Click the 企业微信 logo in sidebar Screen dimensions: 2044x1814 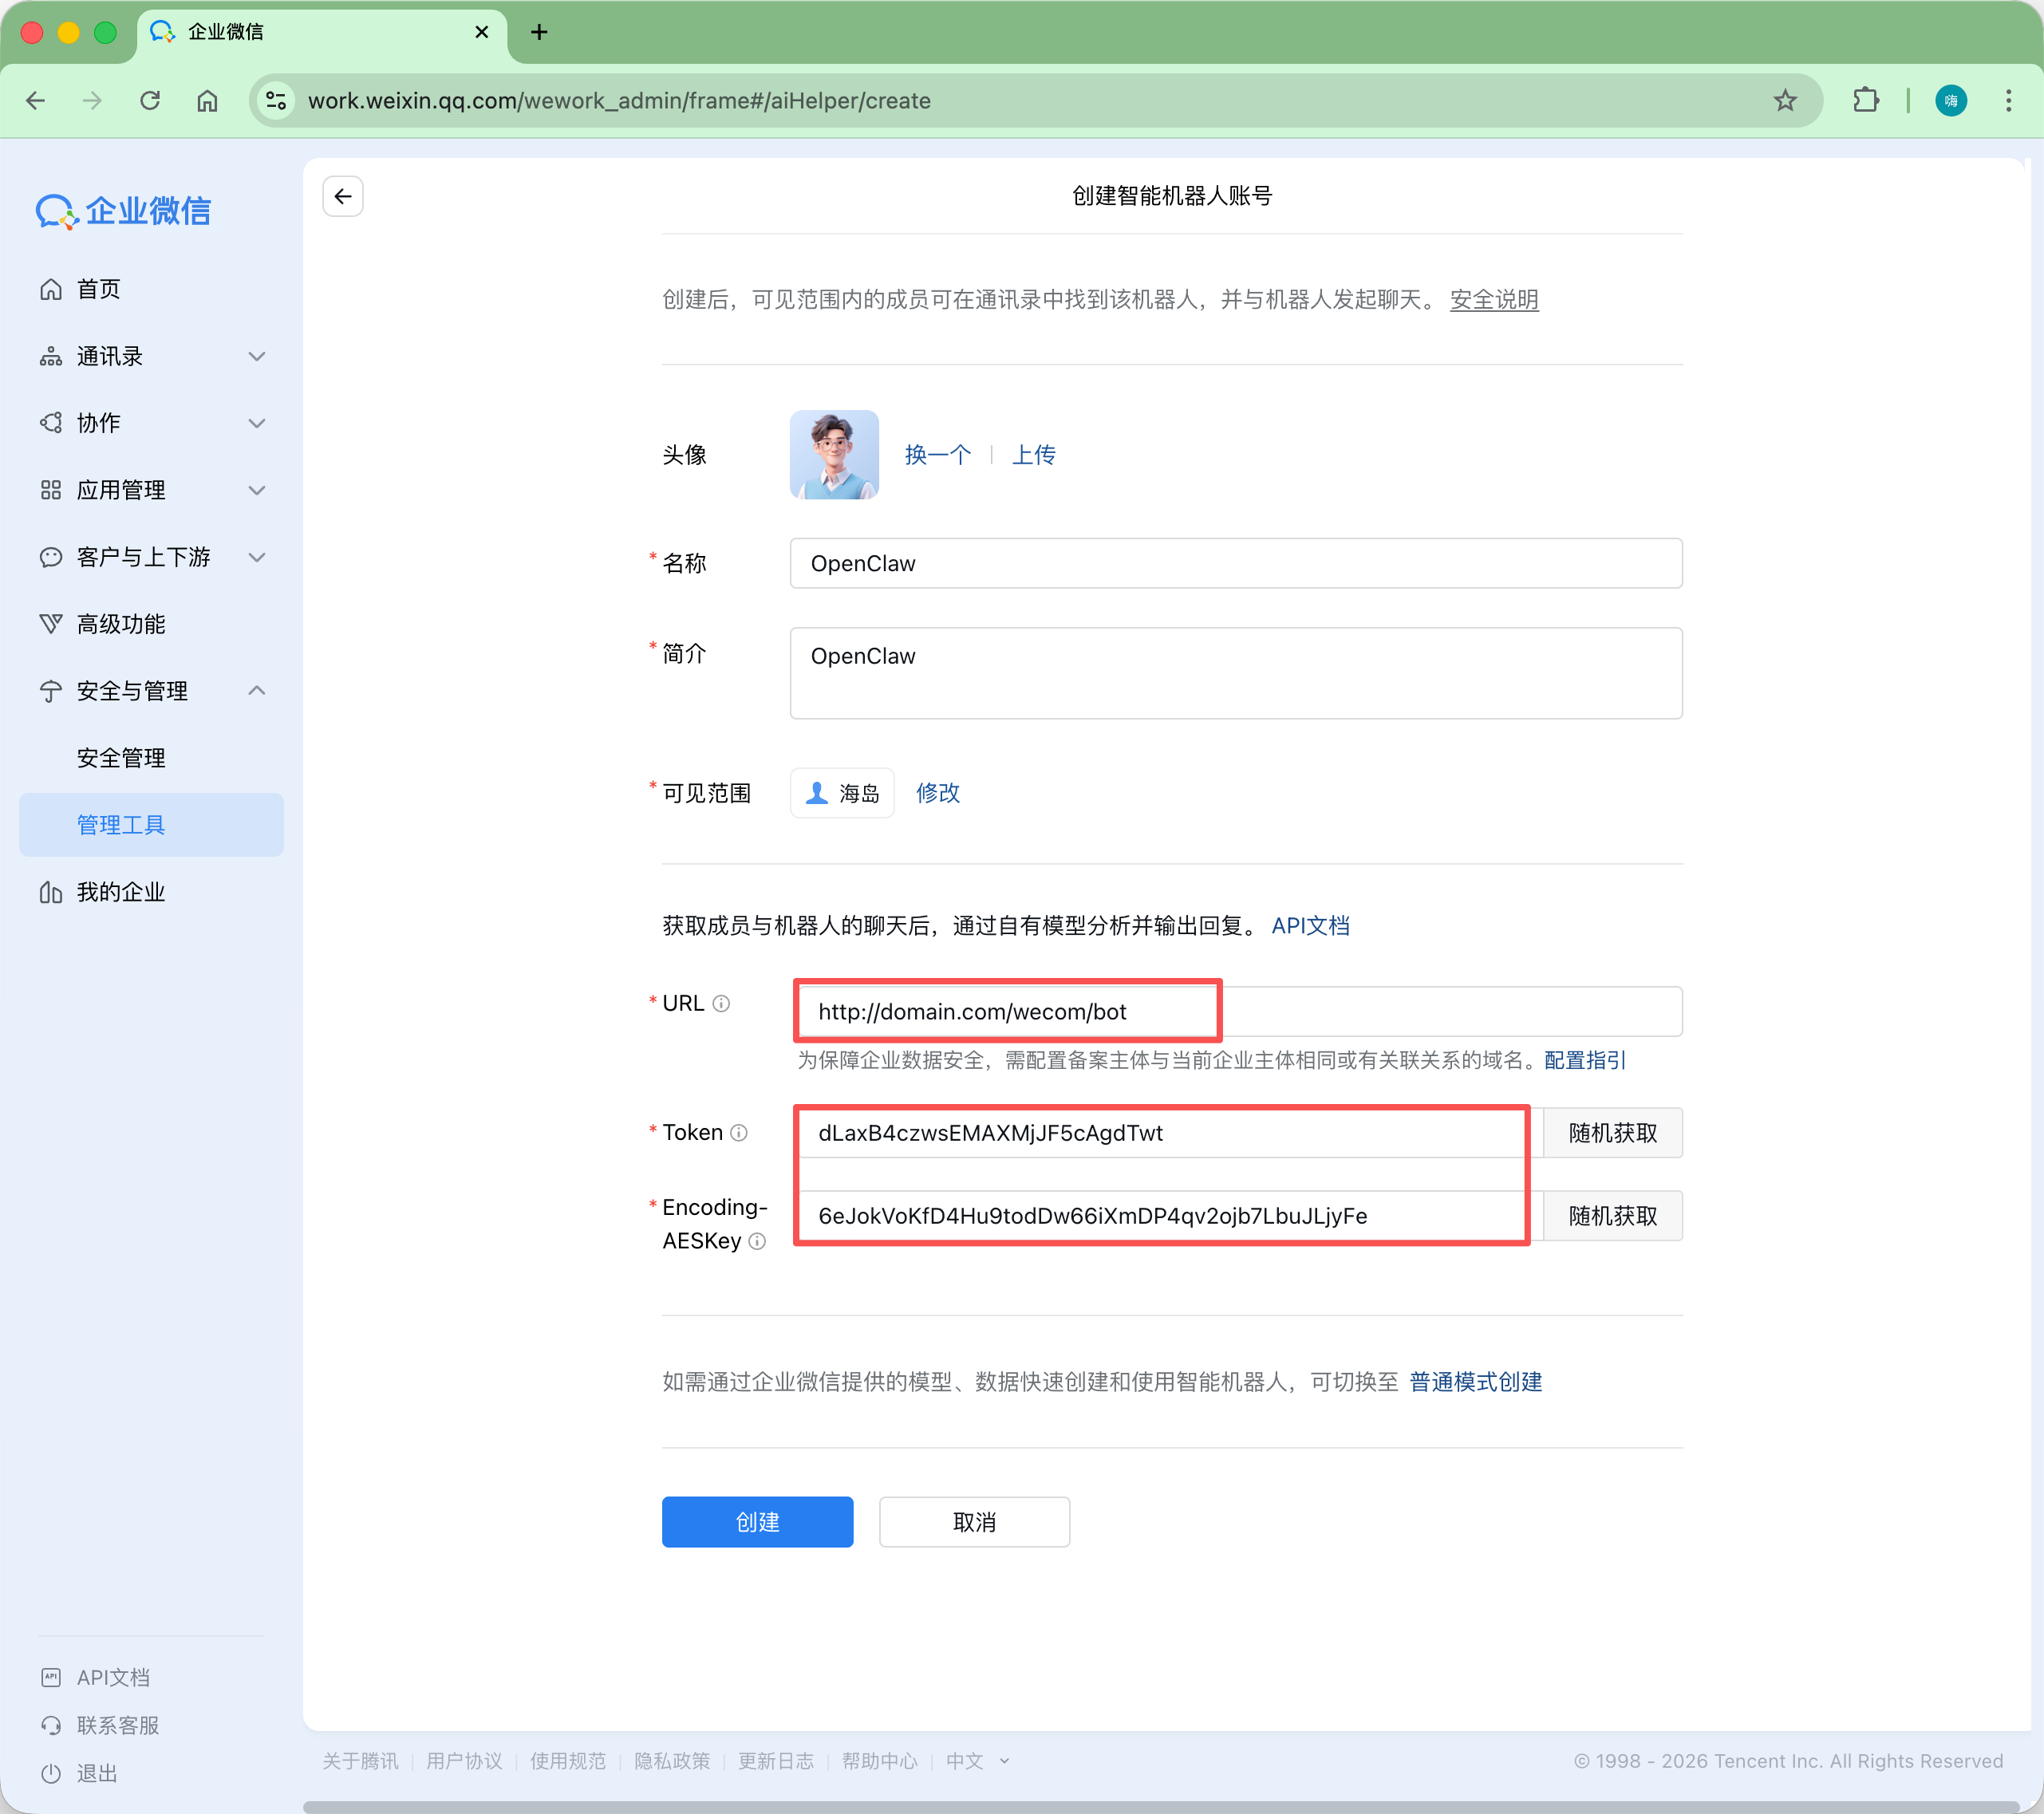[x=124, y=211]
